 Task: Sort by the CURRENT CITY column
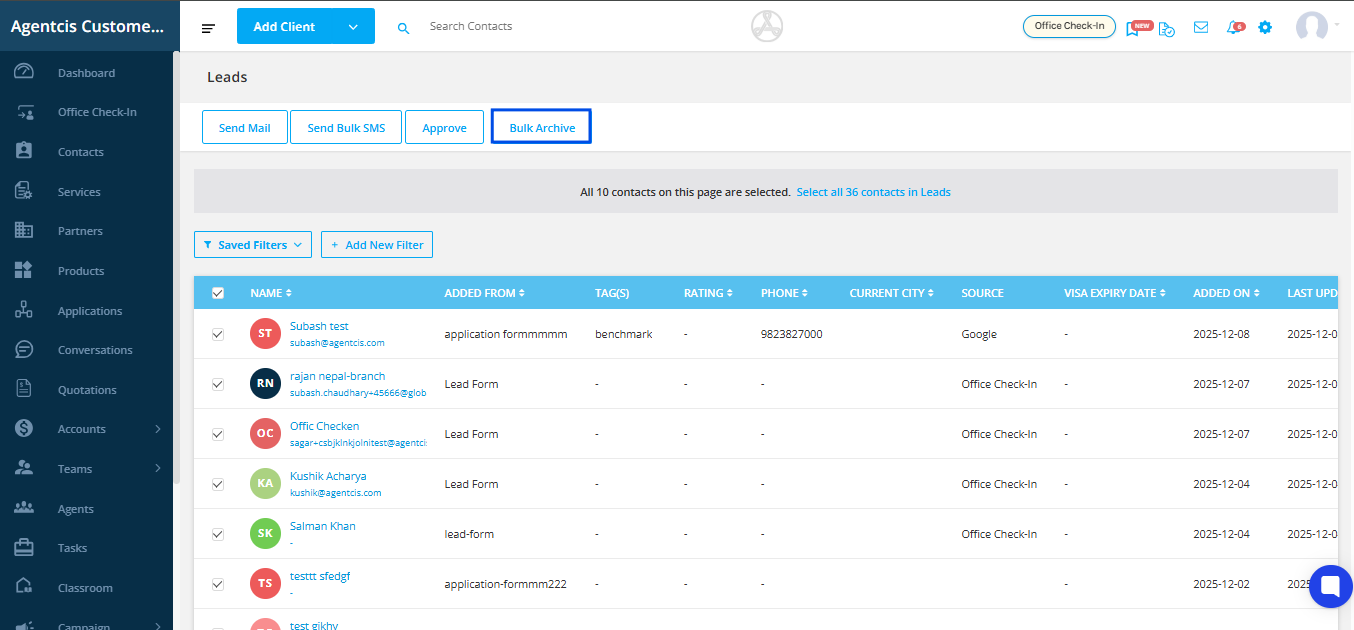[892, 293]
